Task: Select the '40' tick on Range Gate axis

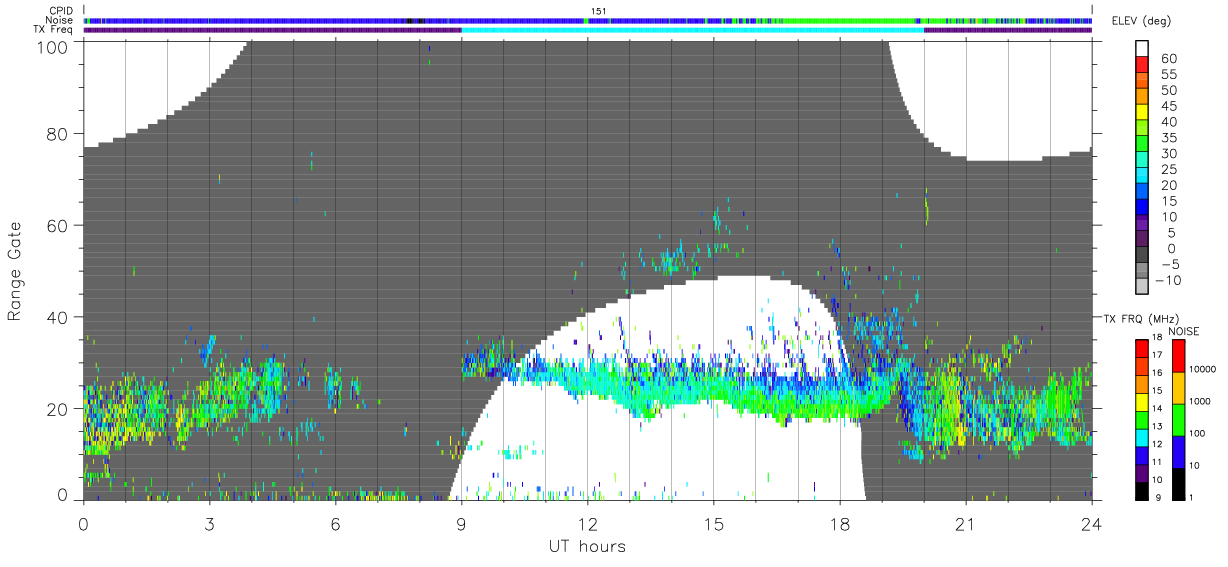Action: 58,317
